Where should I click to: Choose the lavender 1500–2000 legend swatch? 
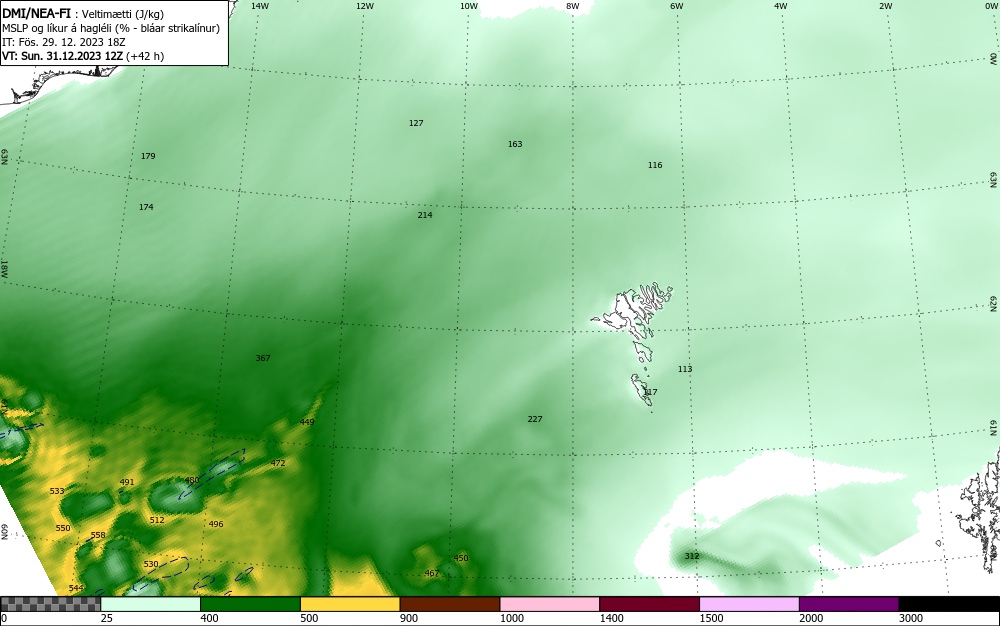click(749, 604)
